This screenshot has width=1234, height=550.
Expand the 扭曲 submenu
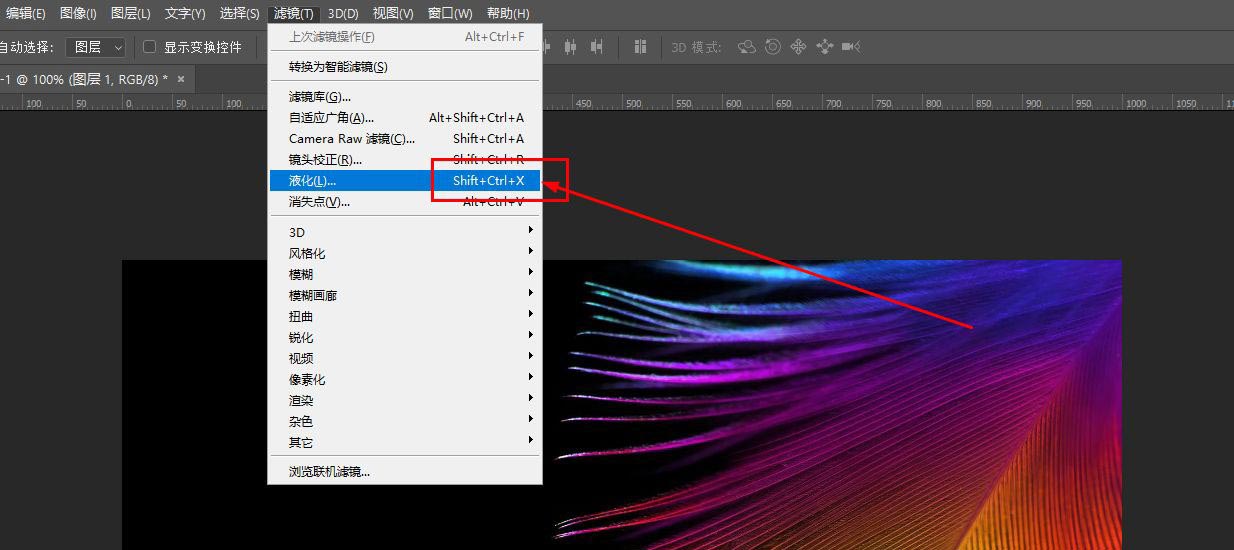tap(405, 316)
